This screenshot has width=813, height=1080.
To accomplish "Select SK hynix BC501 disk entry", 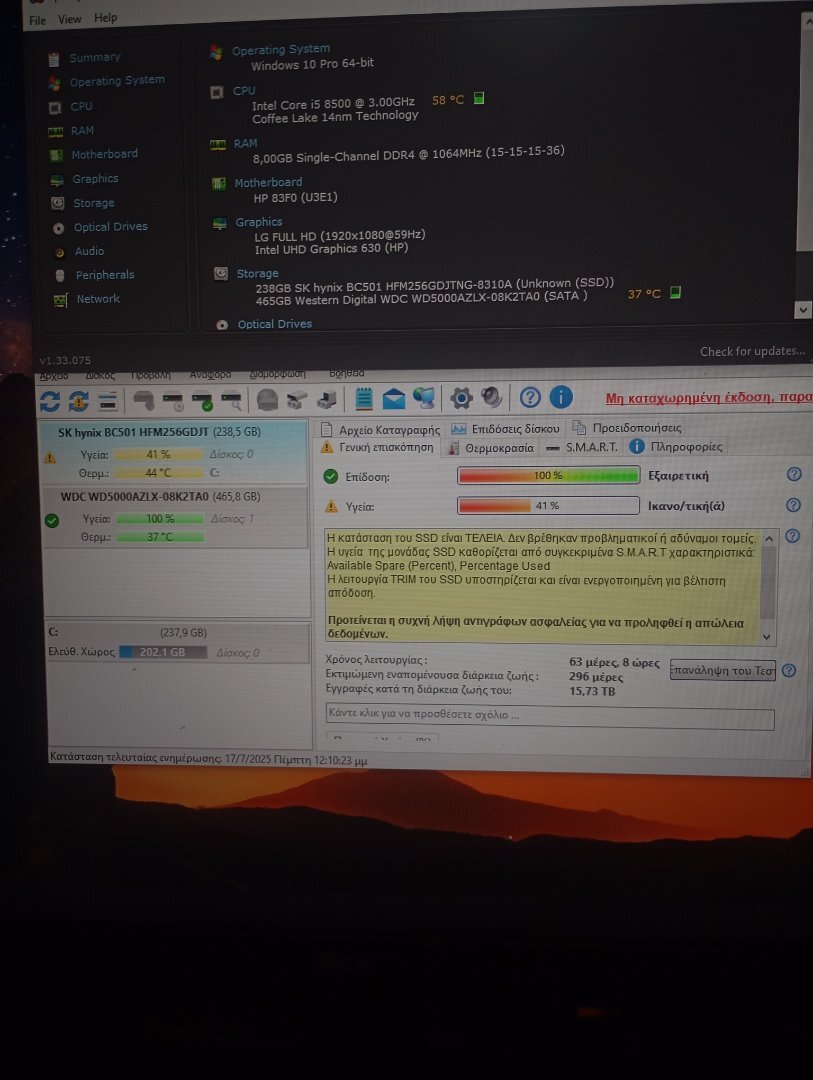I will coord(175,452).
